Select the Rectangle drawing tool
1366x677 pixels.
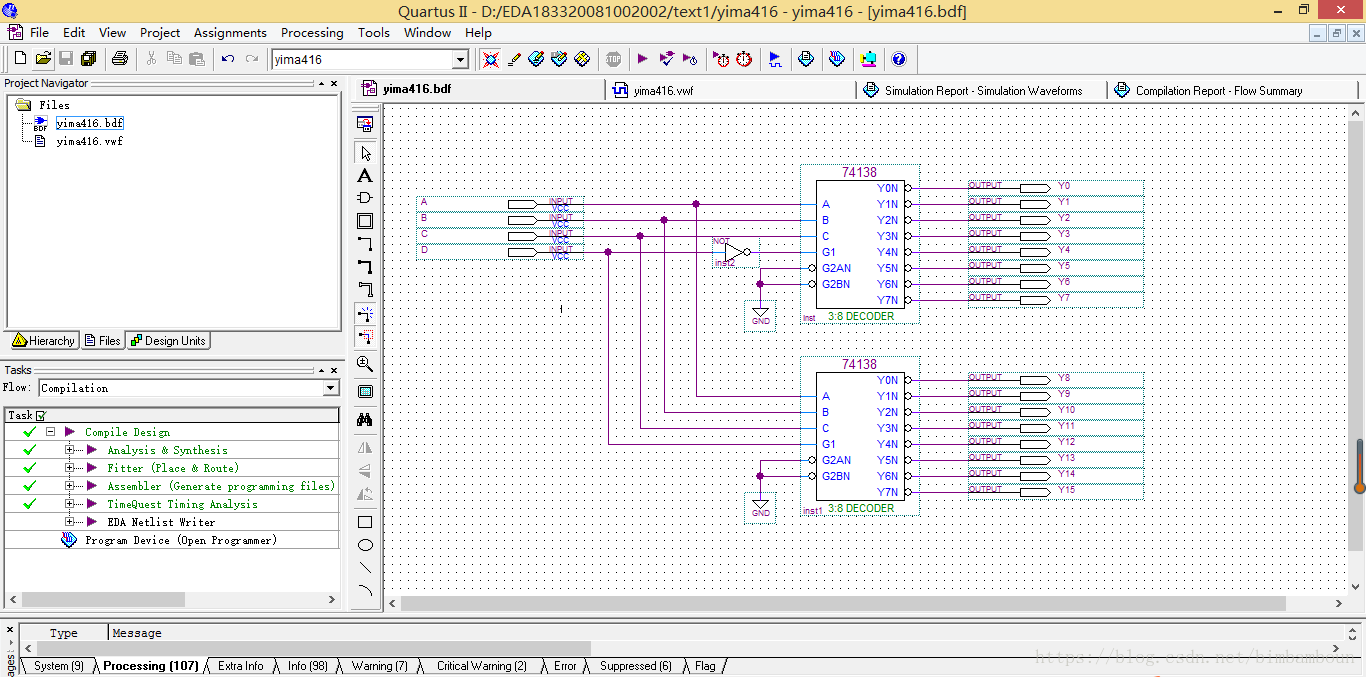click(365, 522)
